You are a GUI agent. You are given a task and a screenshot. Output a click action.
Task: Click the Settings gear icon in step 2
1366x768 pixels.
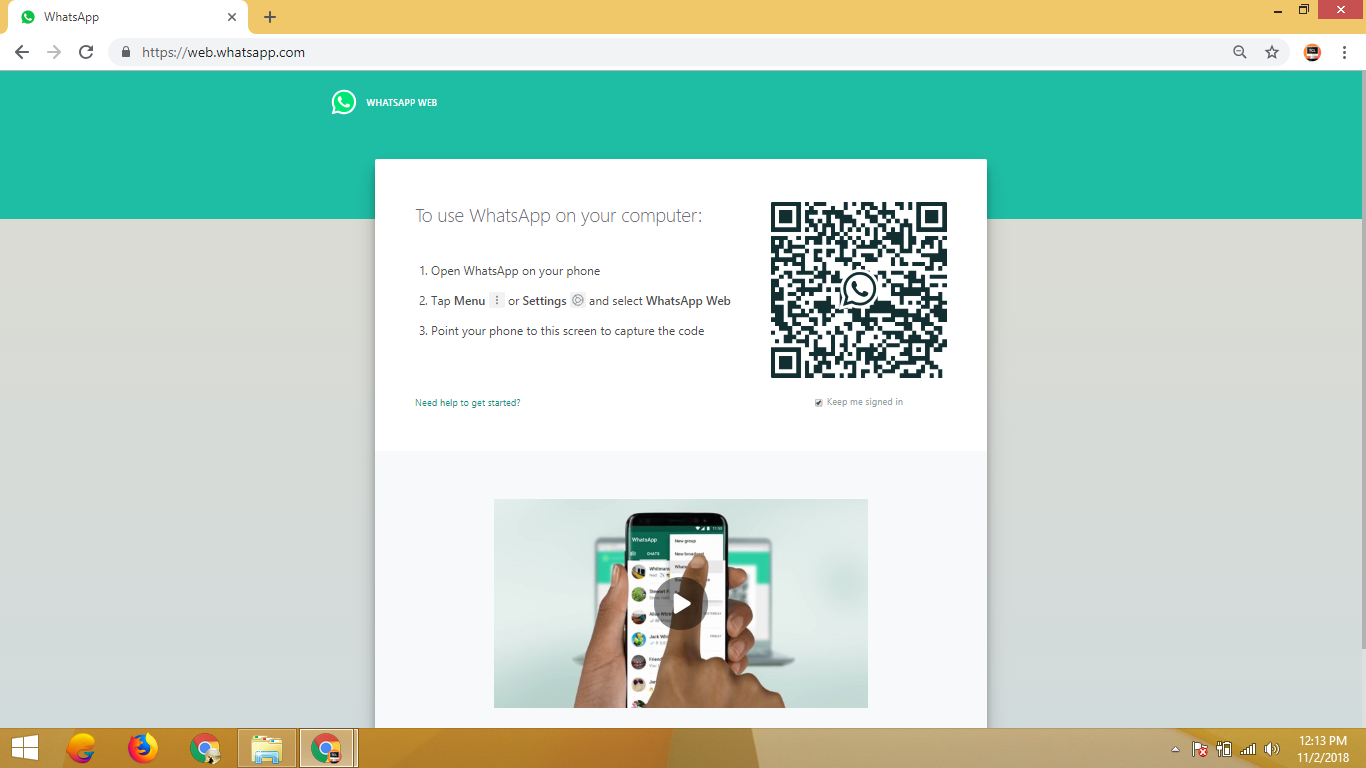point(577,300)
